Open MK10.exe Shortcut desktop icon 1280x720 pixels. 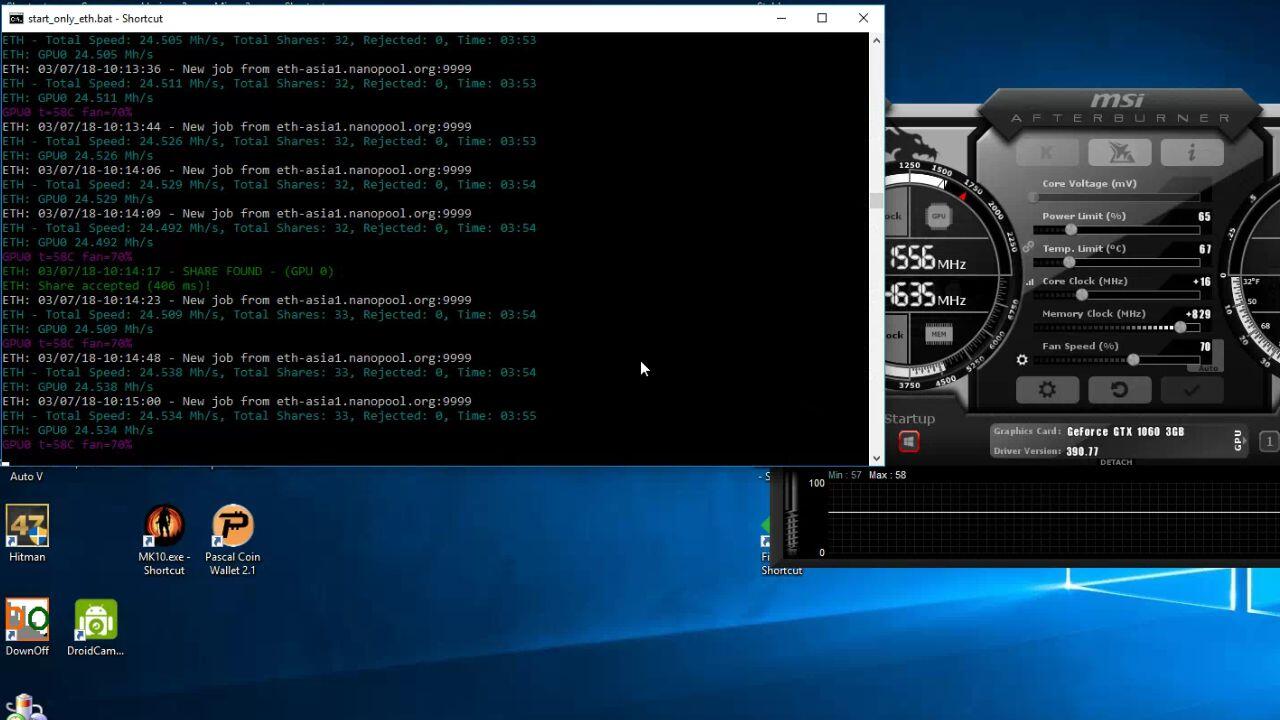(164, 540)
